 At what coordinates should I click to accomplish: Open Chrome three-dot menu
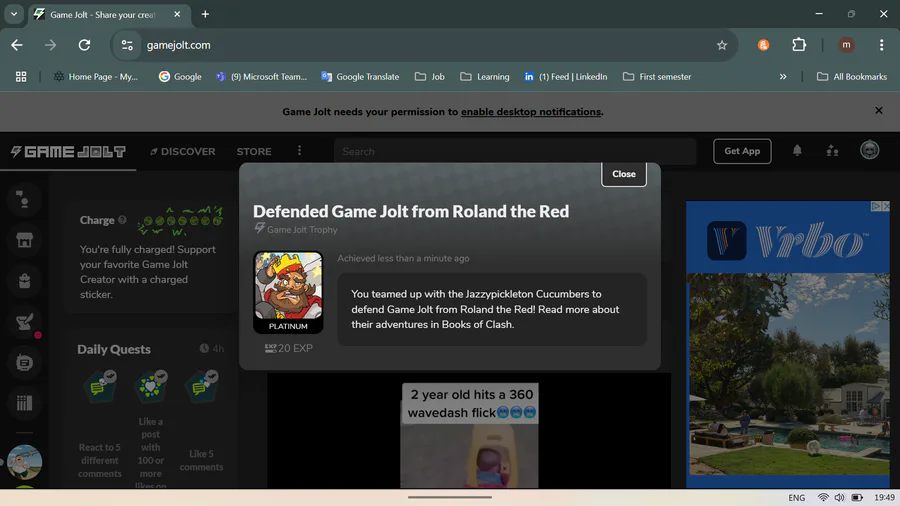pos(881,45)
